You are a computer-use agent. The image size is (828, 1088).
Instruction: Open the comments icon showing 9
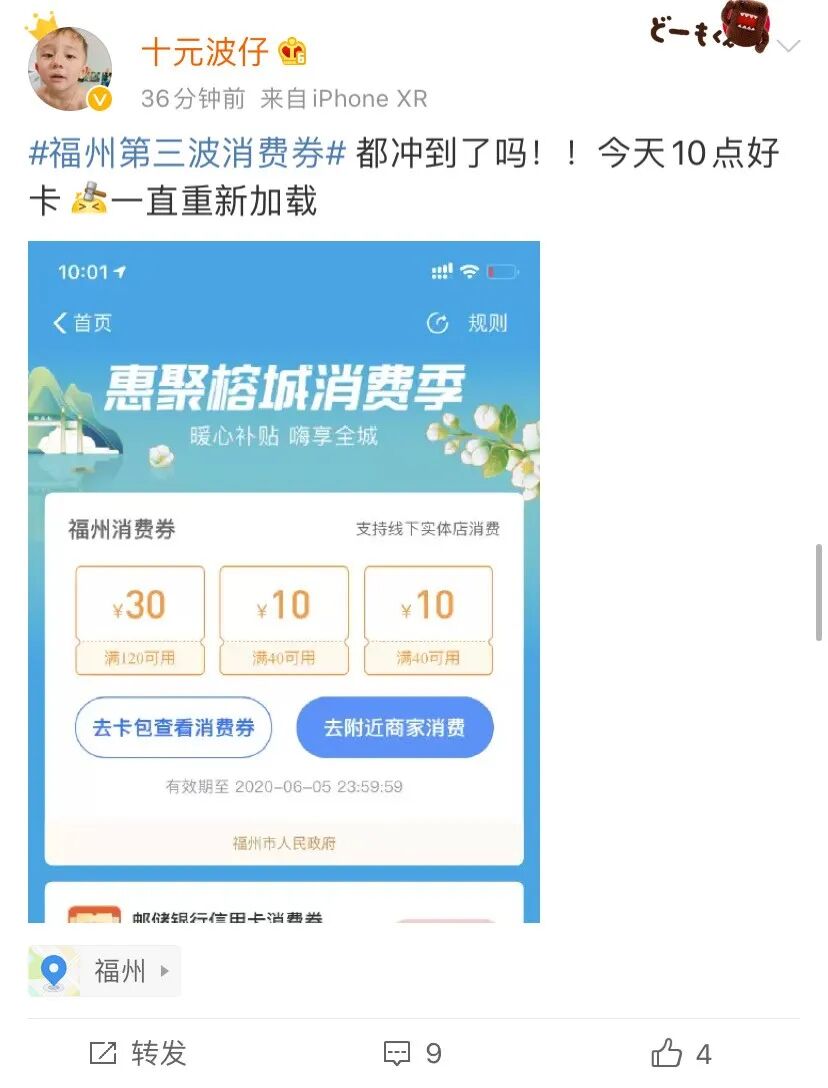(x=397, y=1053)
